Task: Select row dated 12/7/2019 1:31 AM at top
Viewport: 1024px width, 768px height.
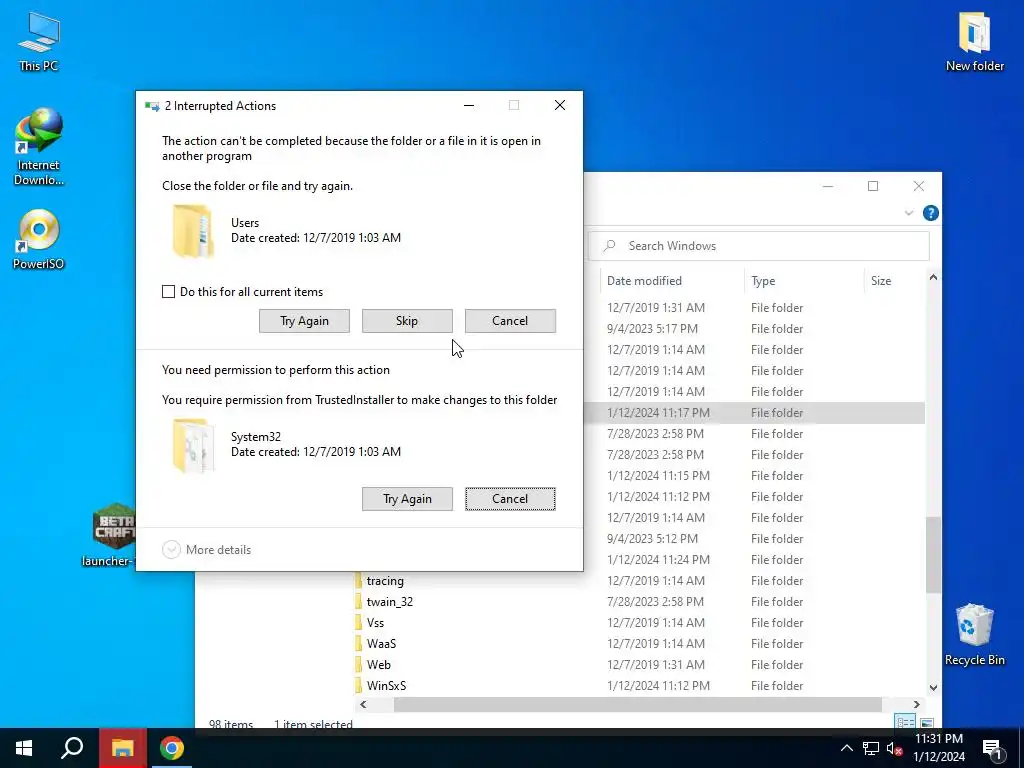Action: tap(754, 308)
